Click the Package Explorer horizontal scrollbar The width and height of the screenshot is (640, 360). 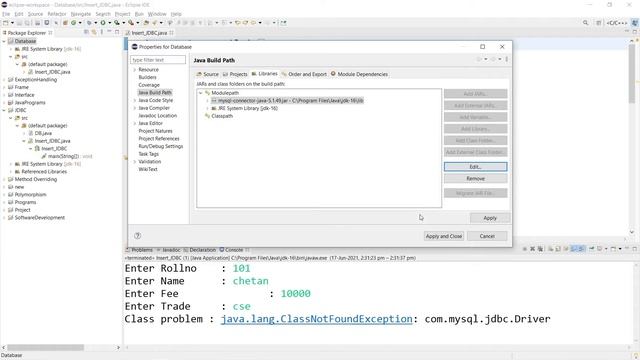click(46, 347)
